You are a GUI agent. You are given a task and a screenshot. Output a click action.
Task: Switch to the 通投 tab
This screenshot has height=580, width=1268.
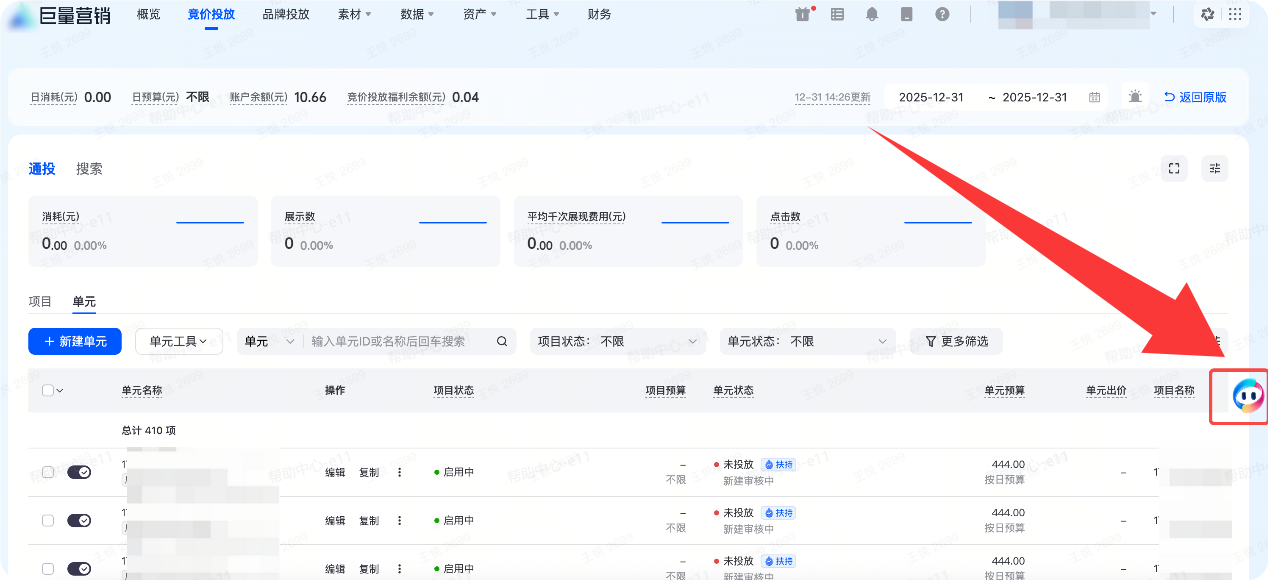click(x=42, y=169)
